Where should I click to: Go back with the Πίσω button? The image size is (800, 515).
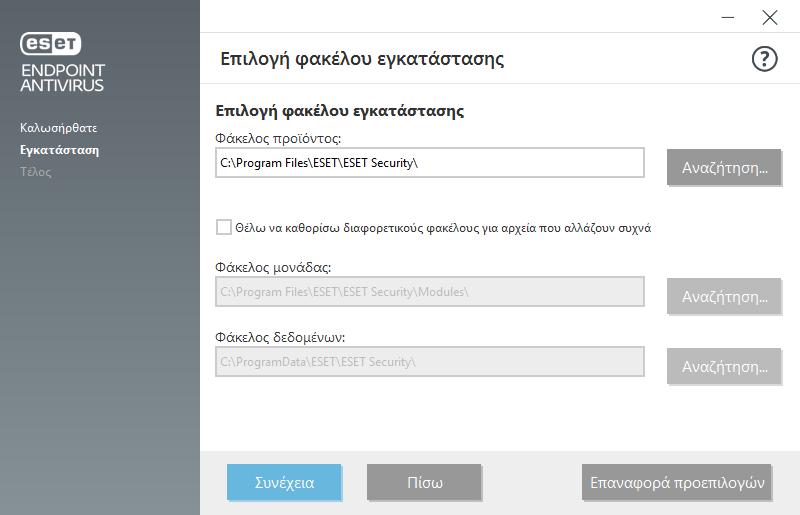click(x=424, y=482)
